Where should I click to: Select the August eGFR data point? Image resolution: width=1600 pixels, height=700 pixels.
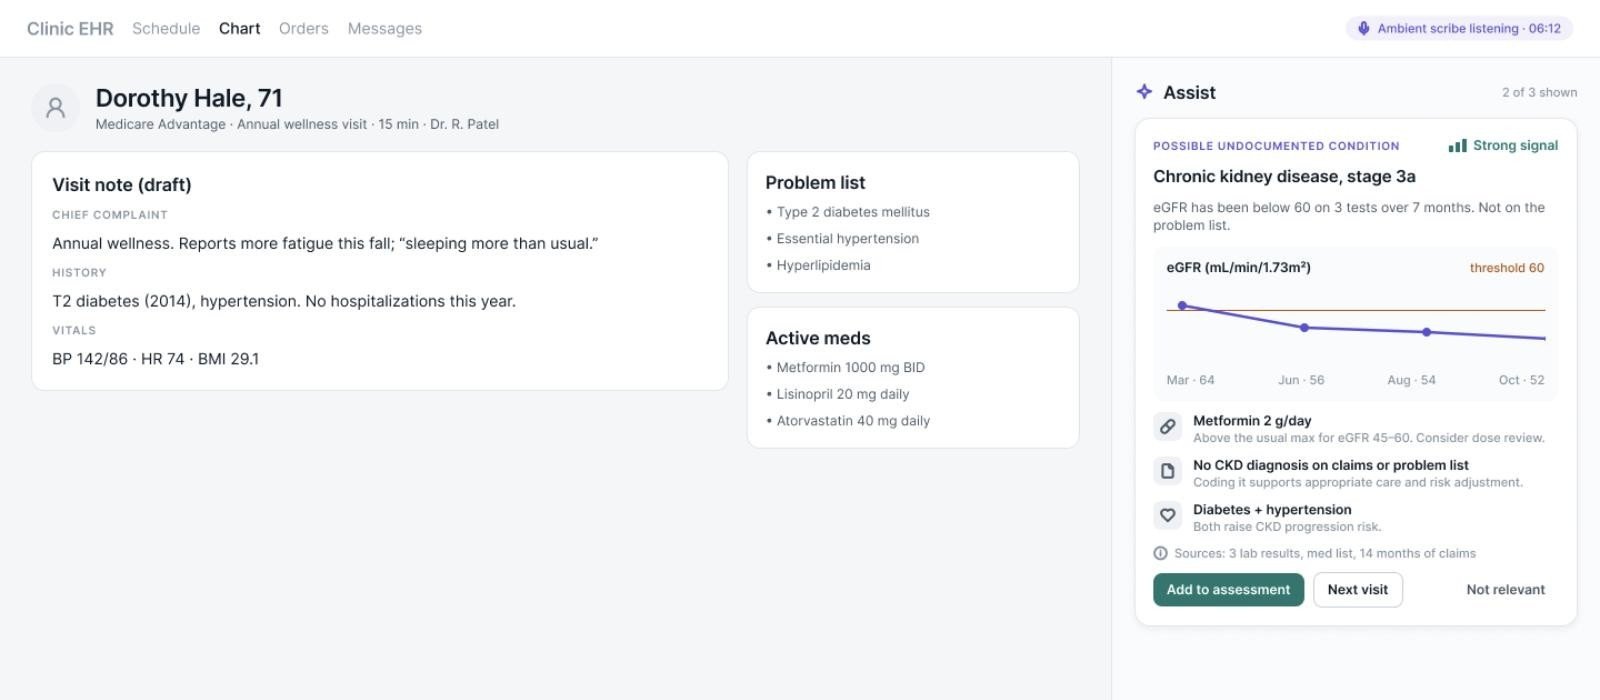[1426, 332]
